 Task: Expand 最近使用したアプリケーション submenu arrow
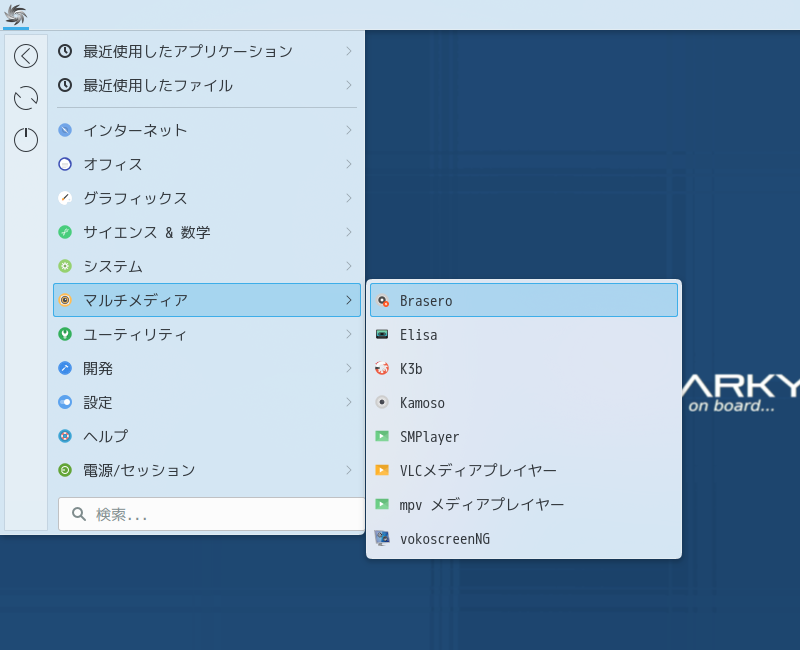(349, 51)
